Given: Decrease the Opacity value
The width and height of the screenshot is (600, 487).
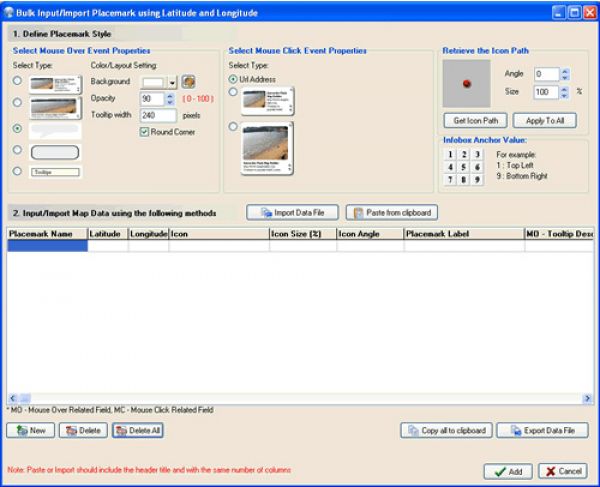Looking at the screenshot, I should [170, 102].
